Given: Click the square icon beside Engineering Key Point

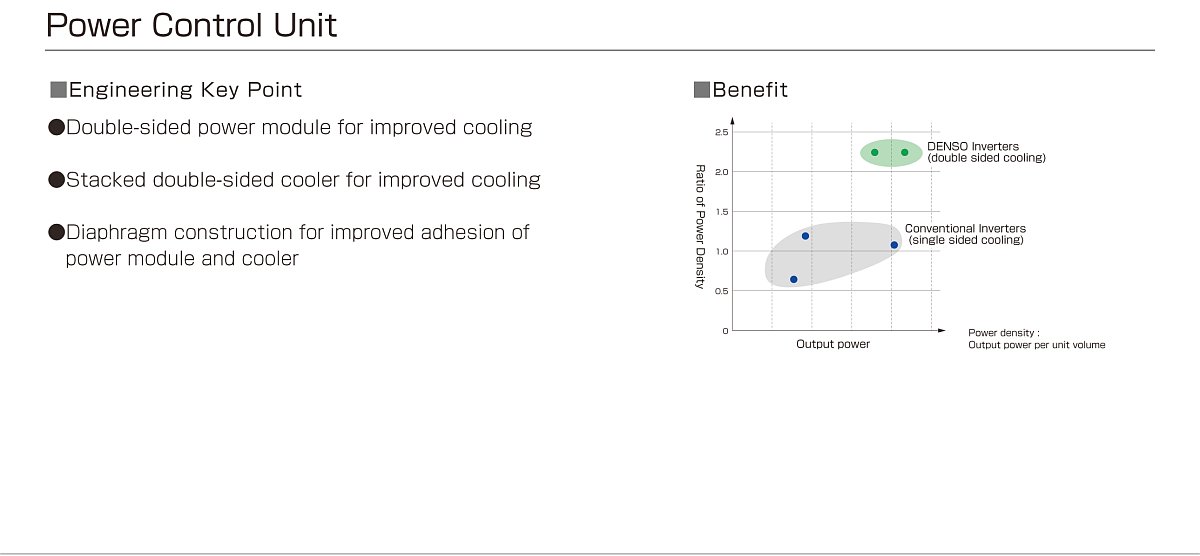Looking at the screenshot, I should 57,90.
